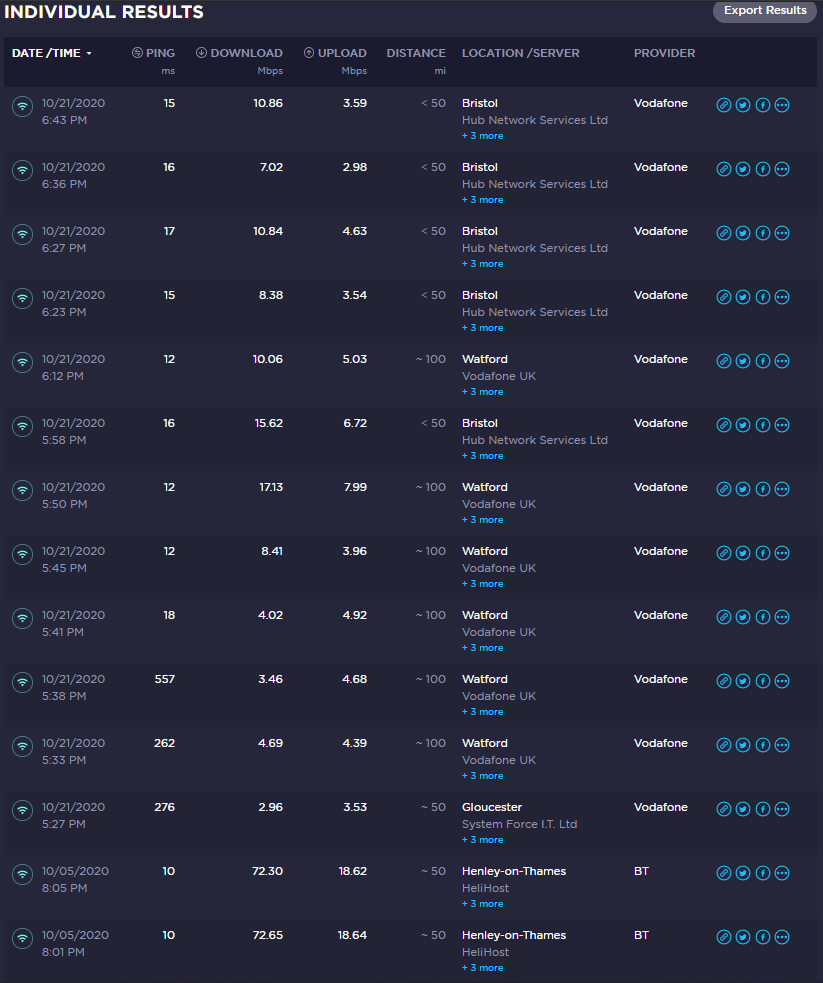Share the 5:45 PM result on Facebook
This screenshot has width=823, height=983.
point(763,553)
